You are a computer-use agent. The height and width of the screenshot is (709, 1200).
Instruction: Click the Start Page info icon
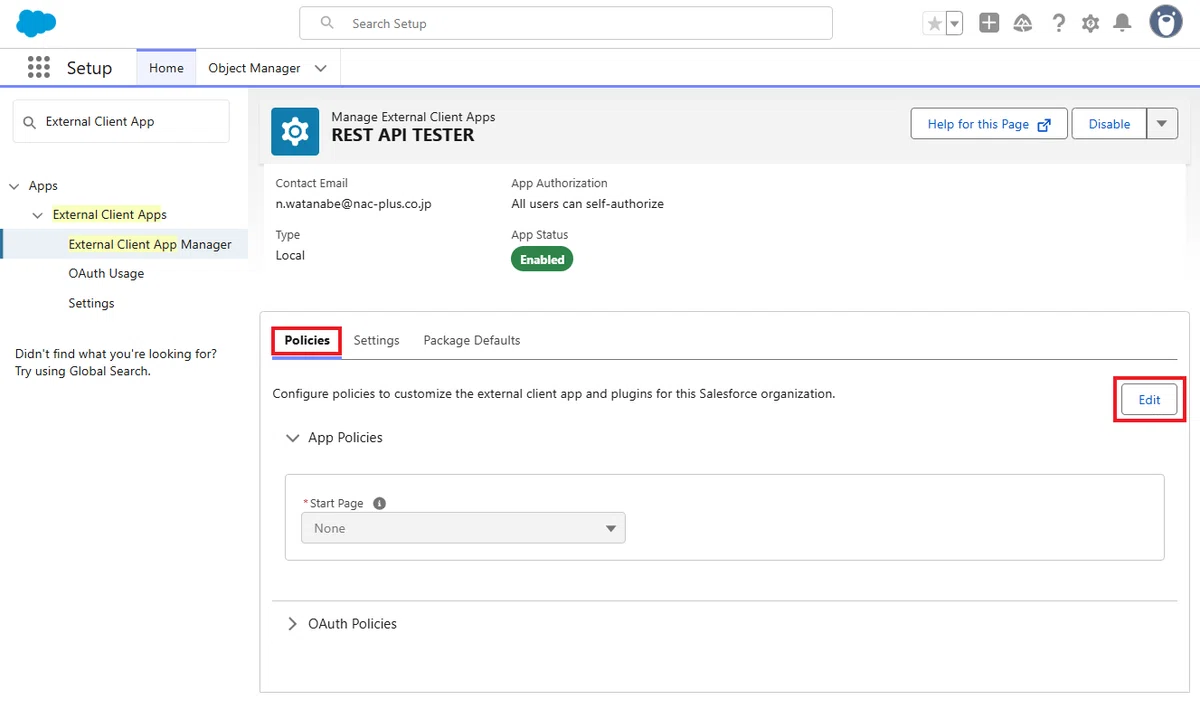[379, 504]
